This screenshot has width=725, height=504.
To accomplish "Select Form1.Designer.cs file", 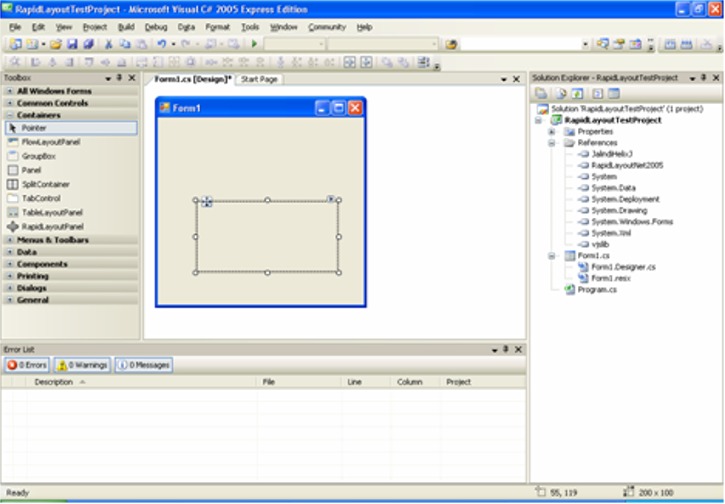I will click(623, 267).
